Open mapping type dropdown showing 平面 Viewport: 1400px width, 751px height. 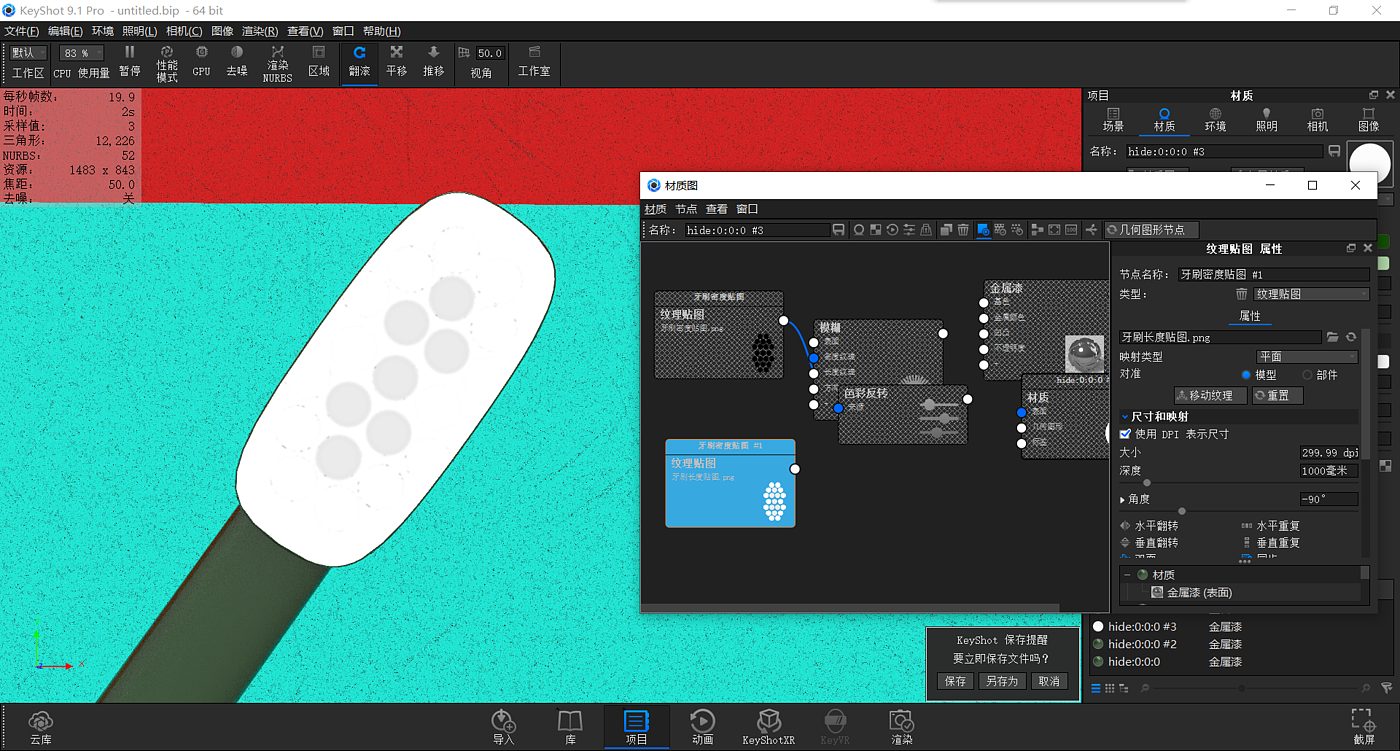click(x=1307, y=357)
